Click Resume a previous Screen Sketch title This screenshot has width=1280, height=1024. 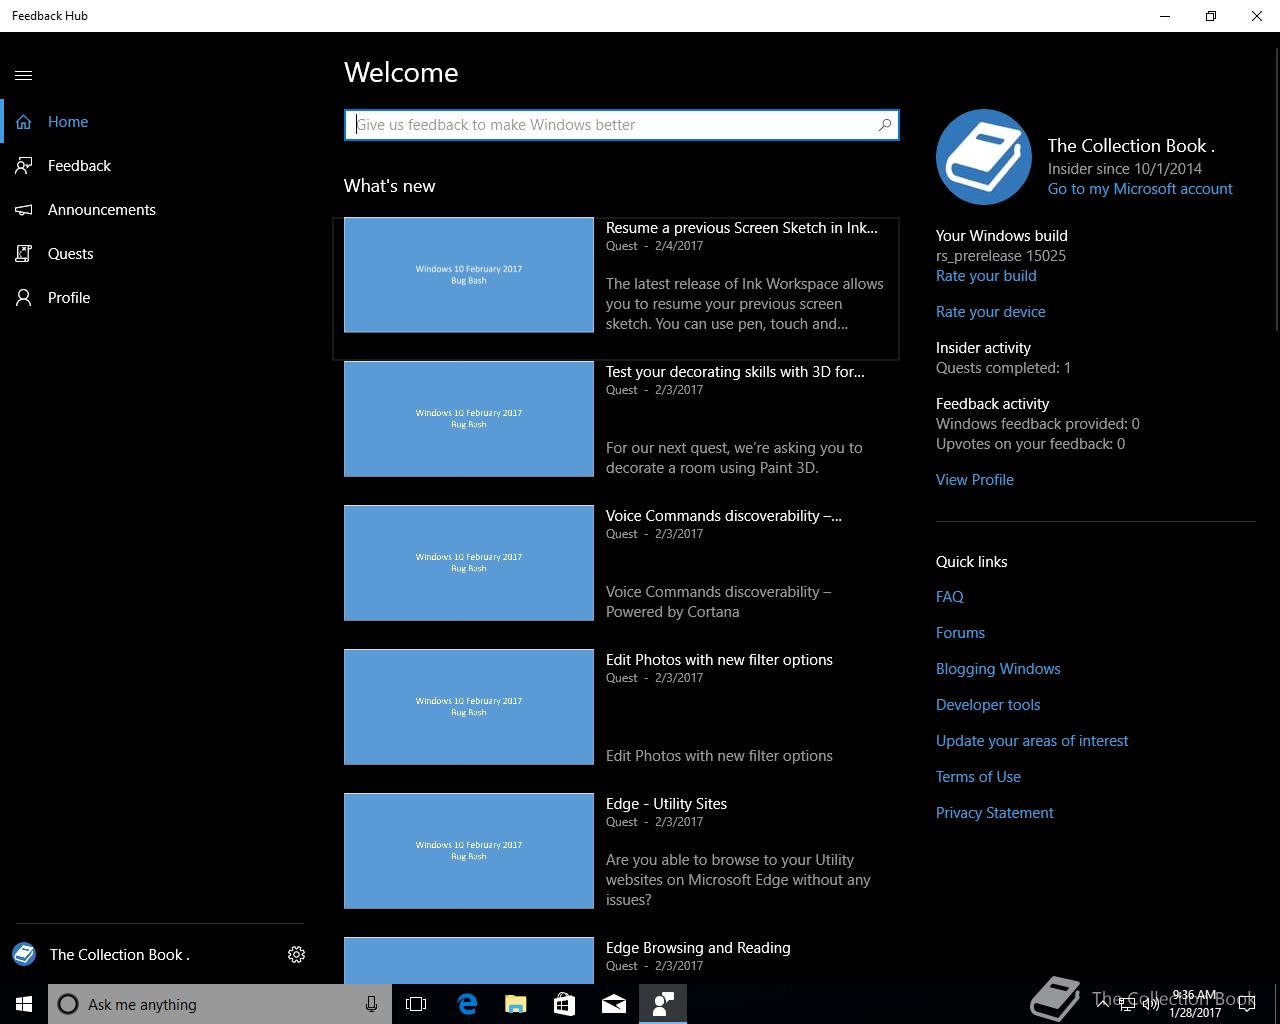click(x=742, y=228)
